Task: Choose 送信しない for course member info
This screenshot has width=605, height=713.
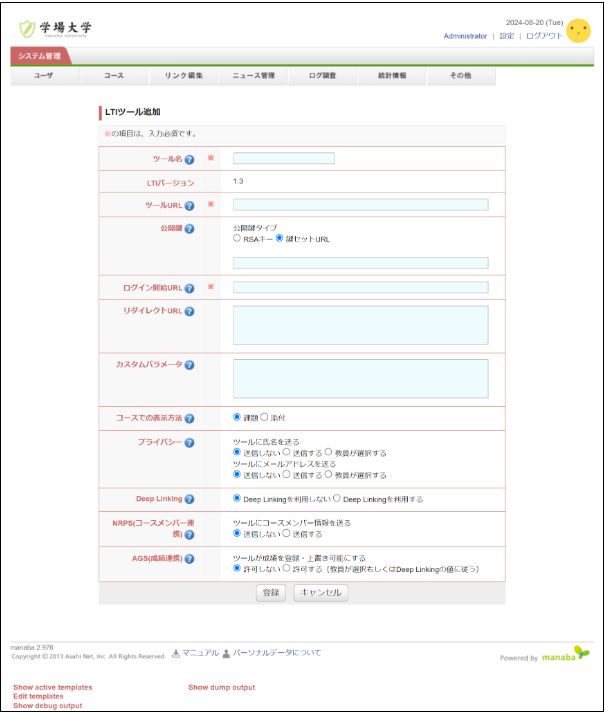Action: coord(237,533)
